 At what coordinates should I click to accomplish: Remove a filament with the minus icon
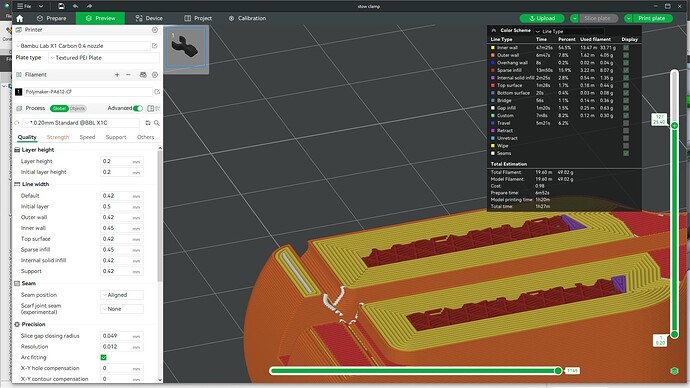(128, 75)
